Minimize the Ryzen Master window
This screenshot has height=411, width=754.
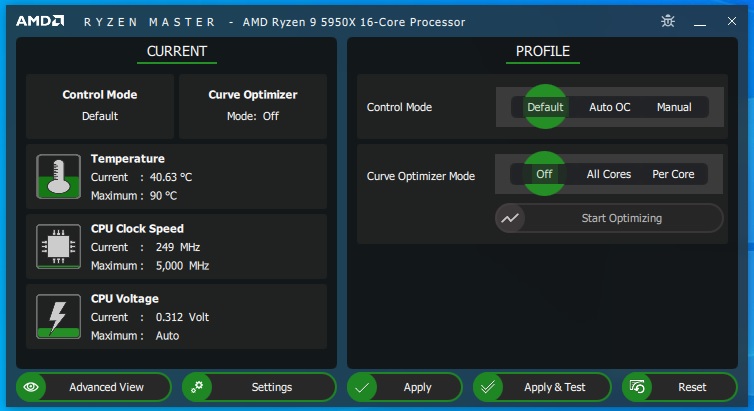tap(702, 21)
